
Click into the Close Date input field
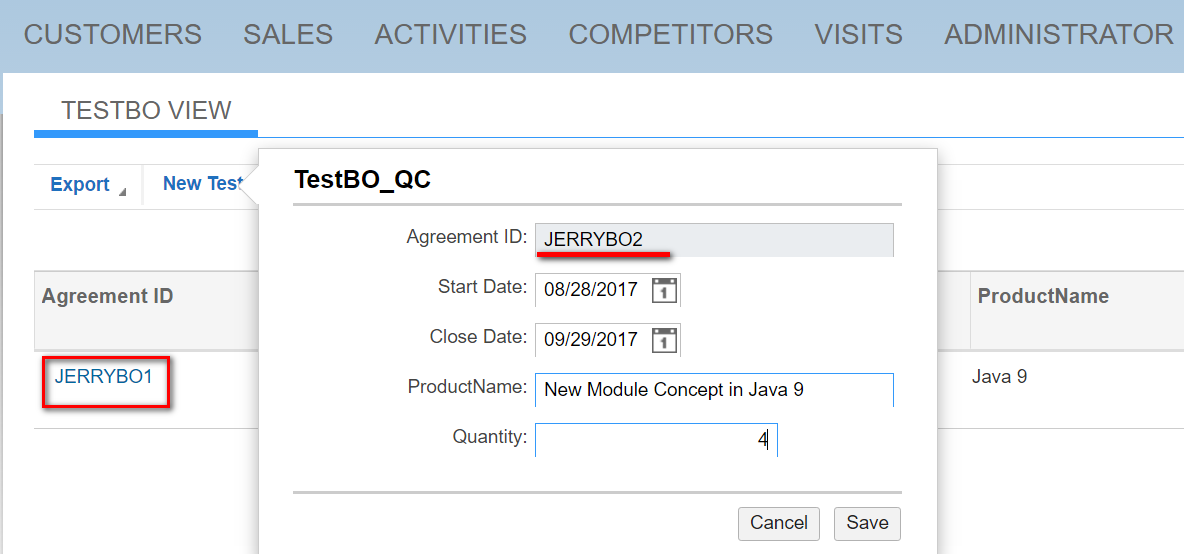coord(591,340)
